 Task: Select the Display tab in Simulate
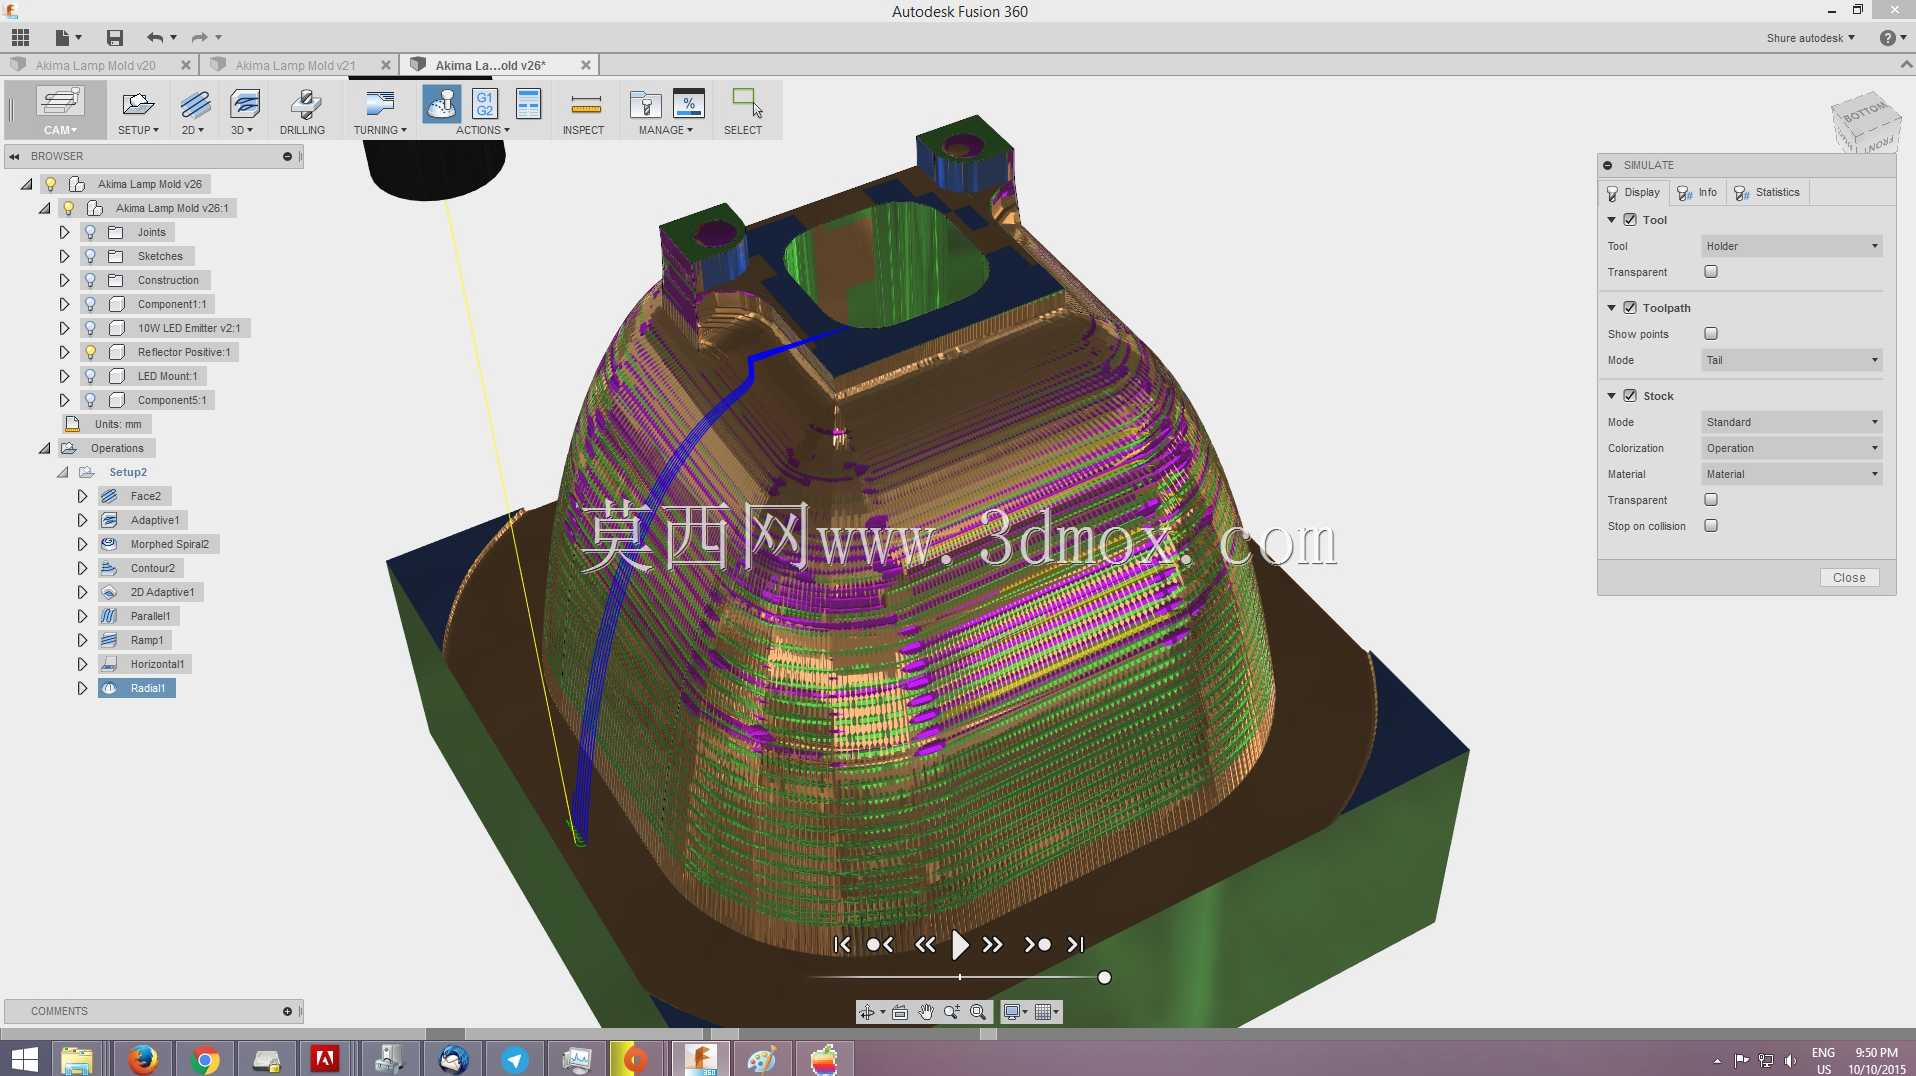(1632, 192)
